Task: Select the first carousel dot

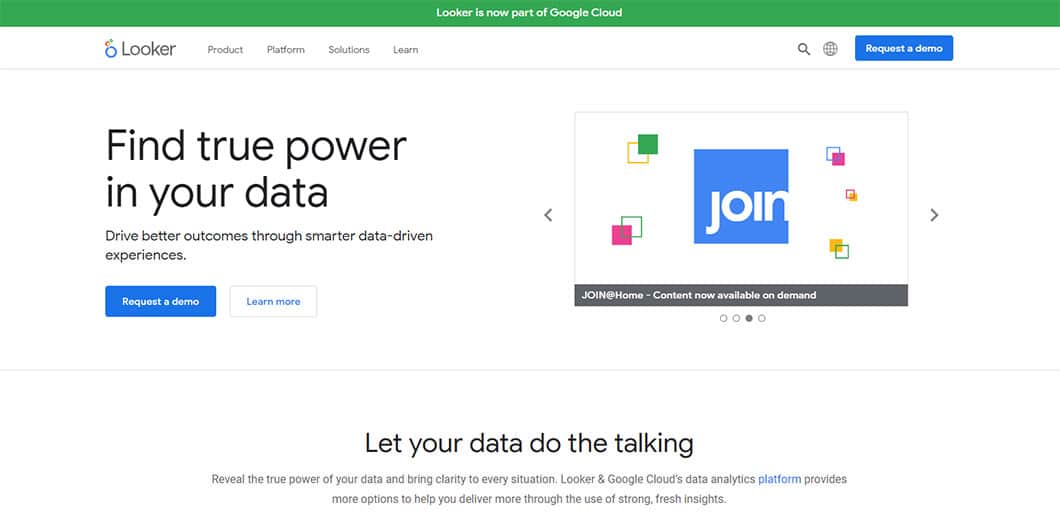Action: pyautogui.click(x=723, y=318)
